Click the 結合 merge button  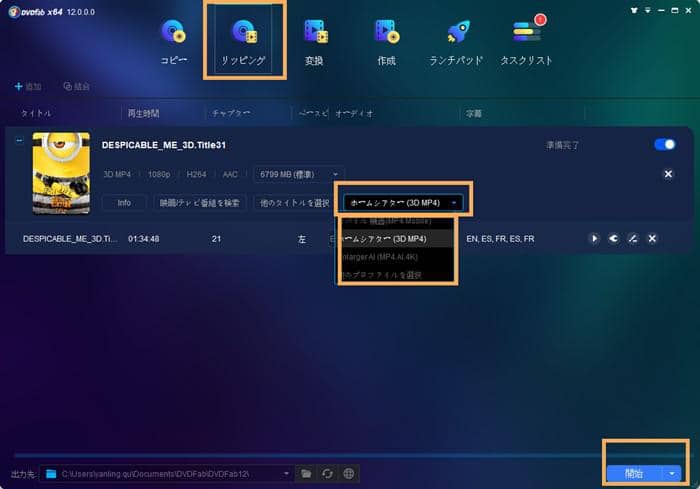coord(77,87)
